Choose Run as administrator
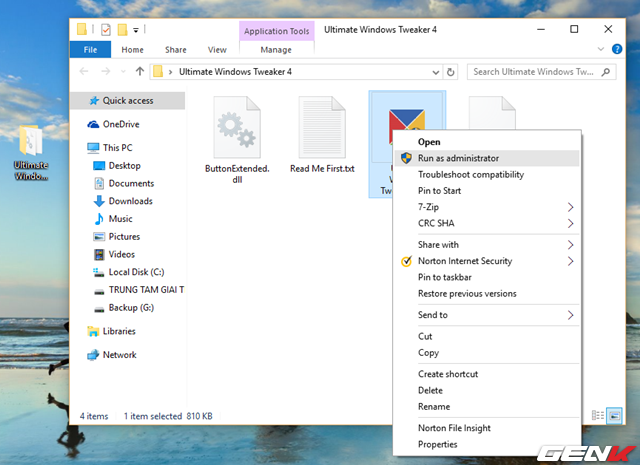Image resolution: width=640 pixels, height=465 pixels. [x=487, y=158]
